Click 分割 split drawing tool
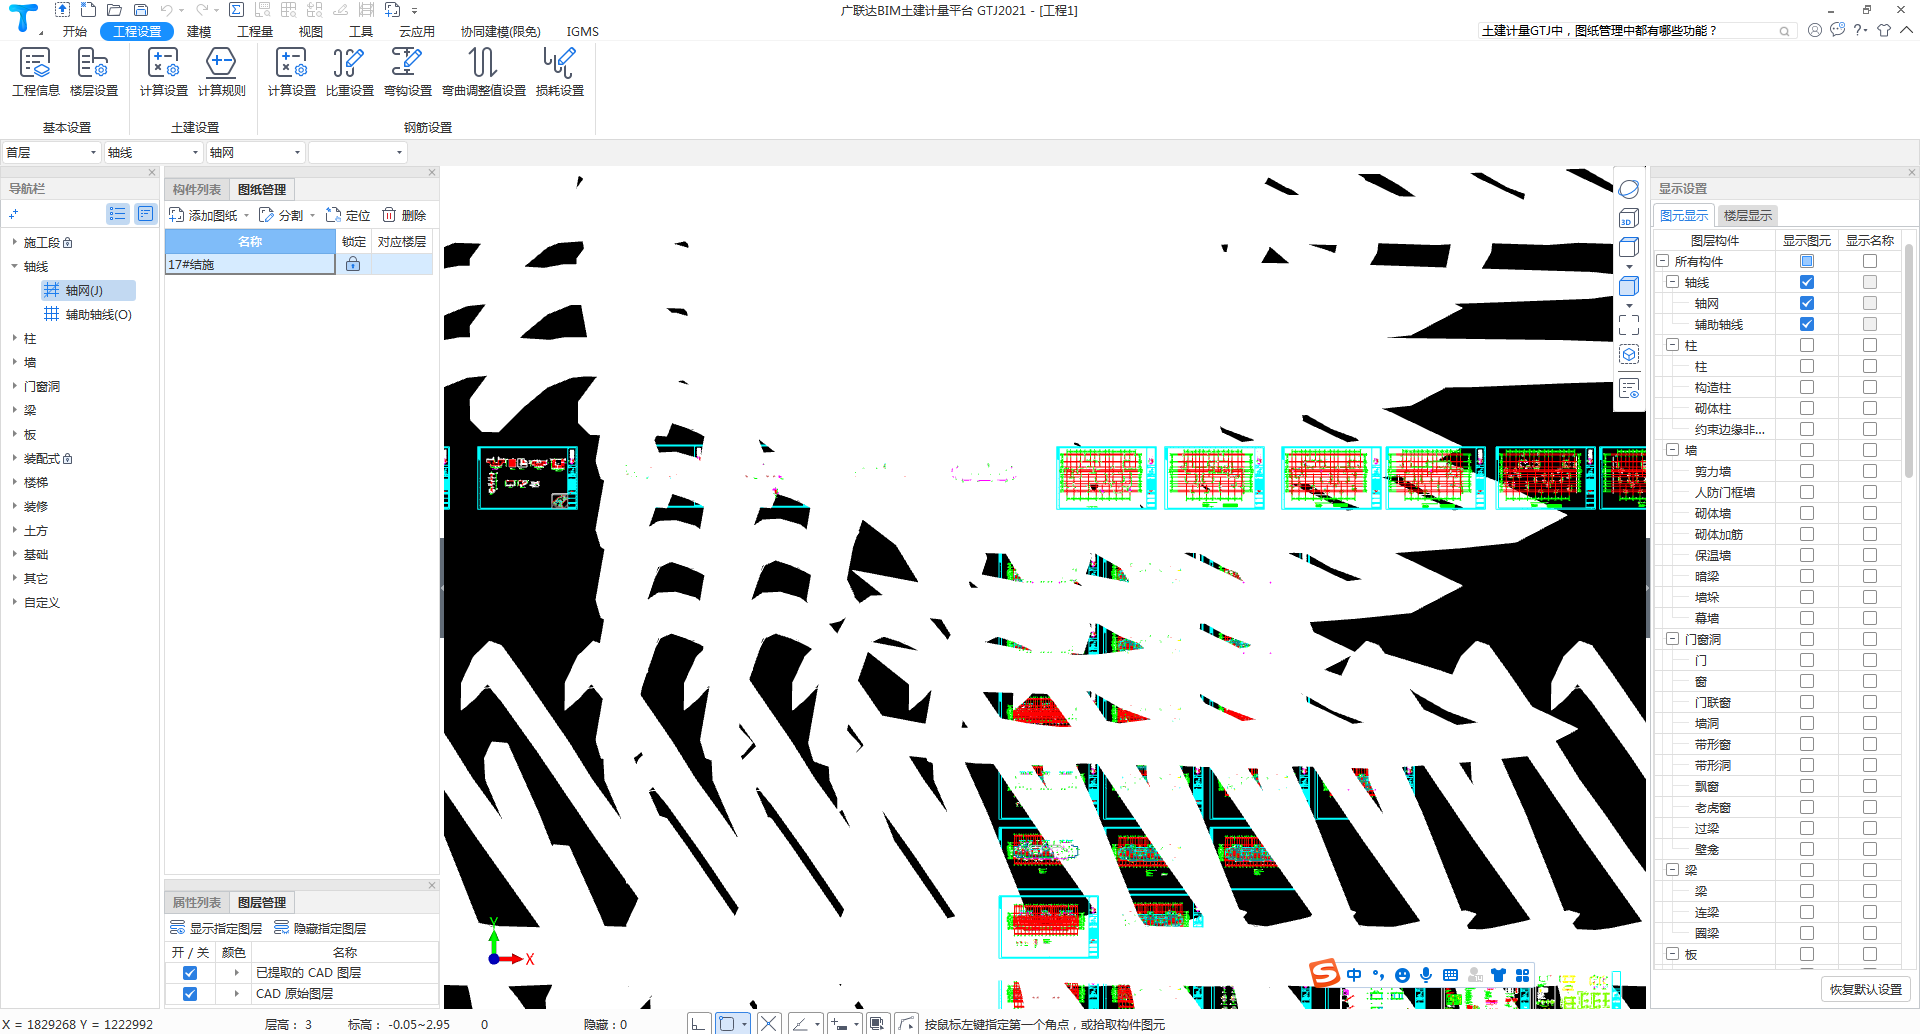The width and height of the screenshot is (1920, 1034). click(280, 215)
